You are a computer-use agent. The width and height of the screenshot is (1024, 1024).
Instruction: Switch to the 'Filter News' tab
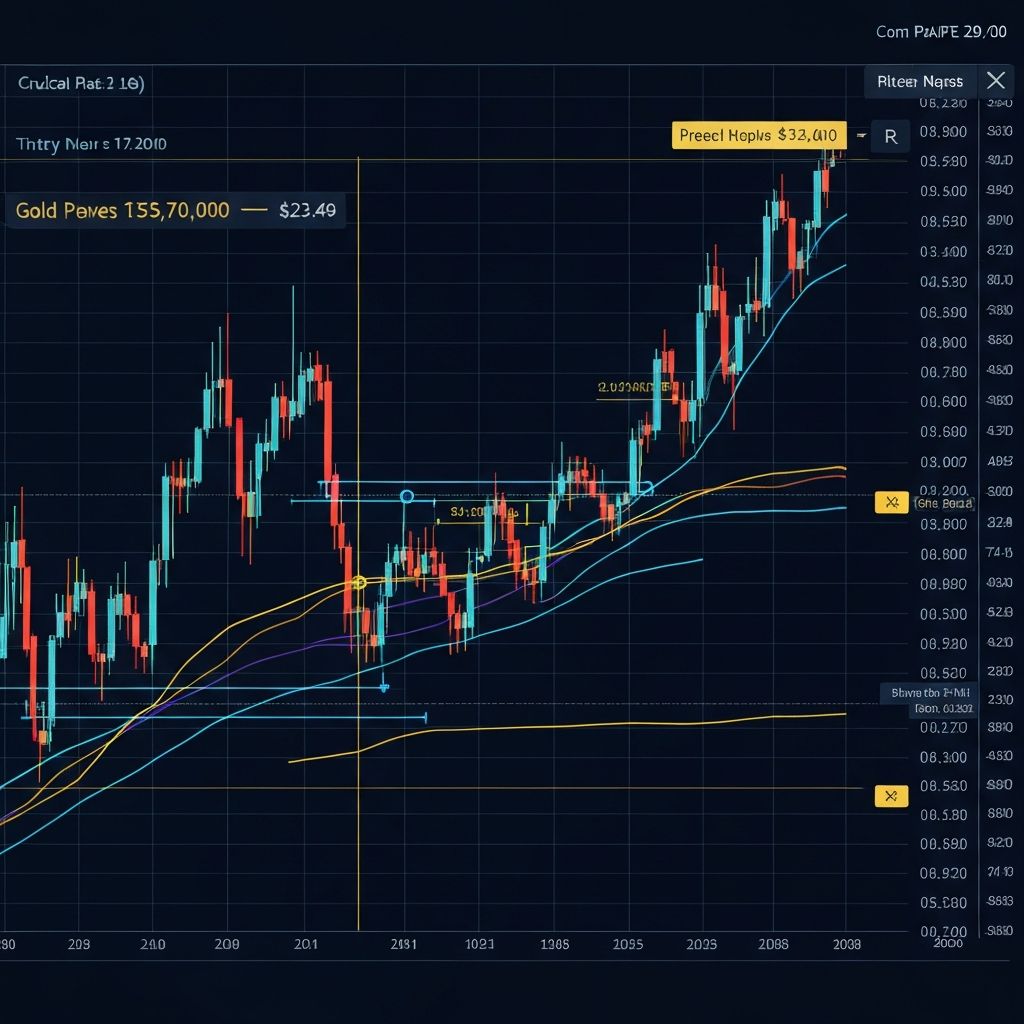[x=918, y=81]
